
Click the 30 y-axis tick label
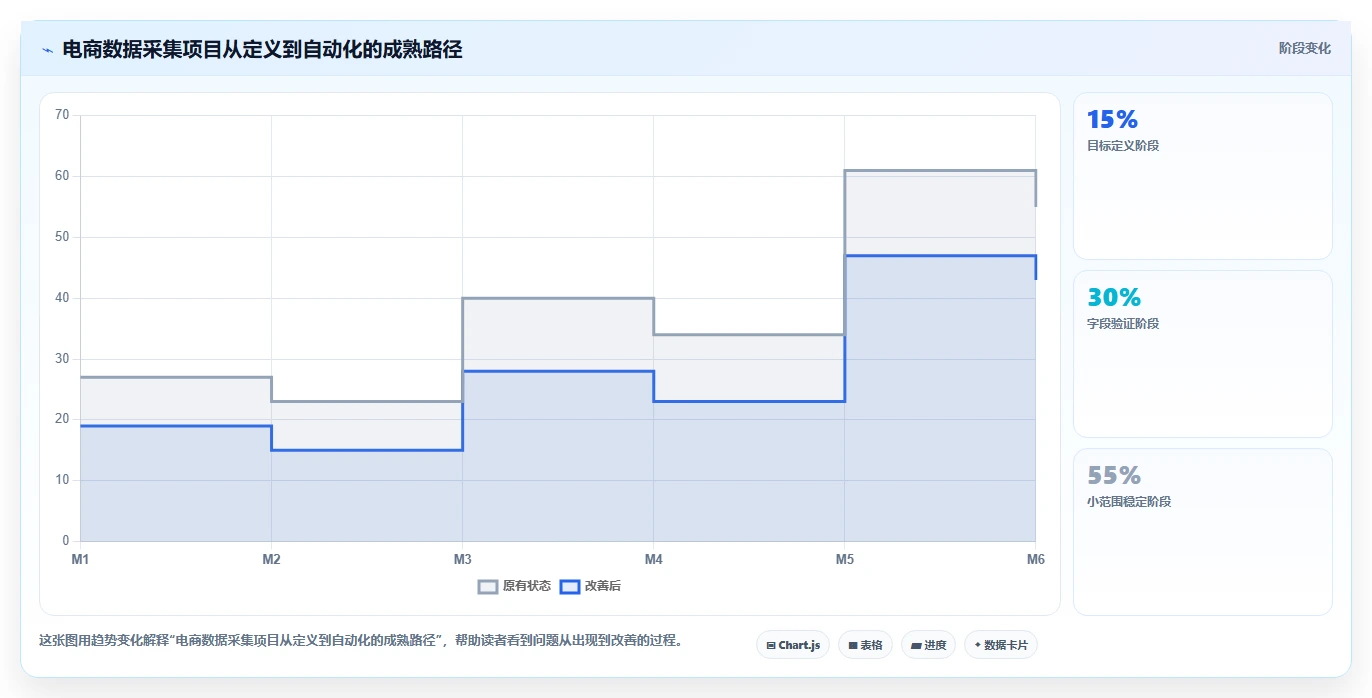pyautogui.click(x=62, y=359)
